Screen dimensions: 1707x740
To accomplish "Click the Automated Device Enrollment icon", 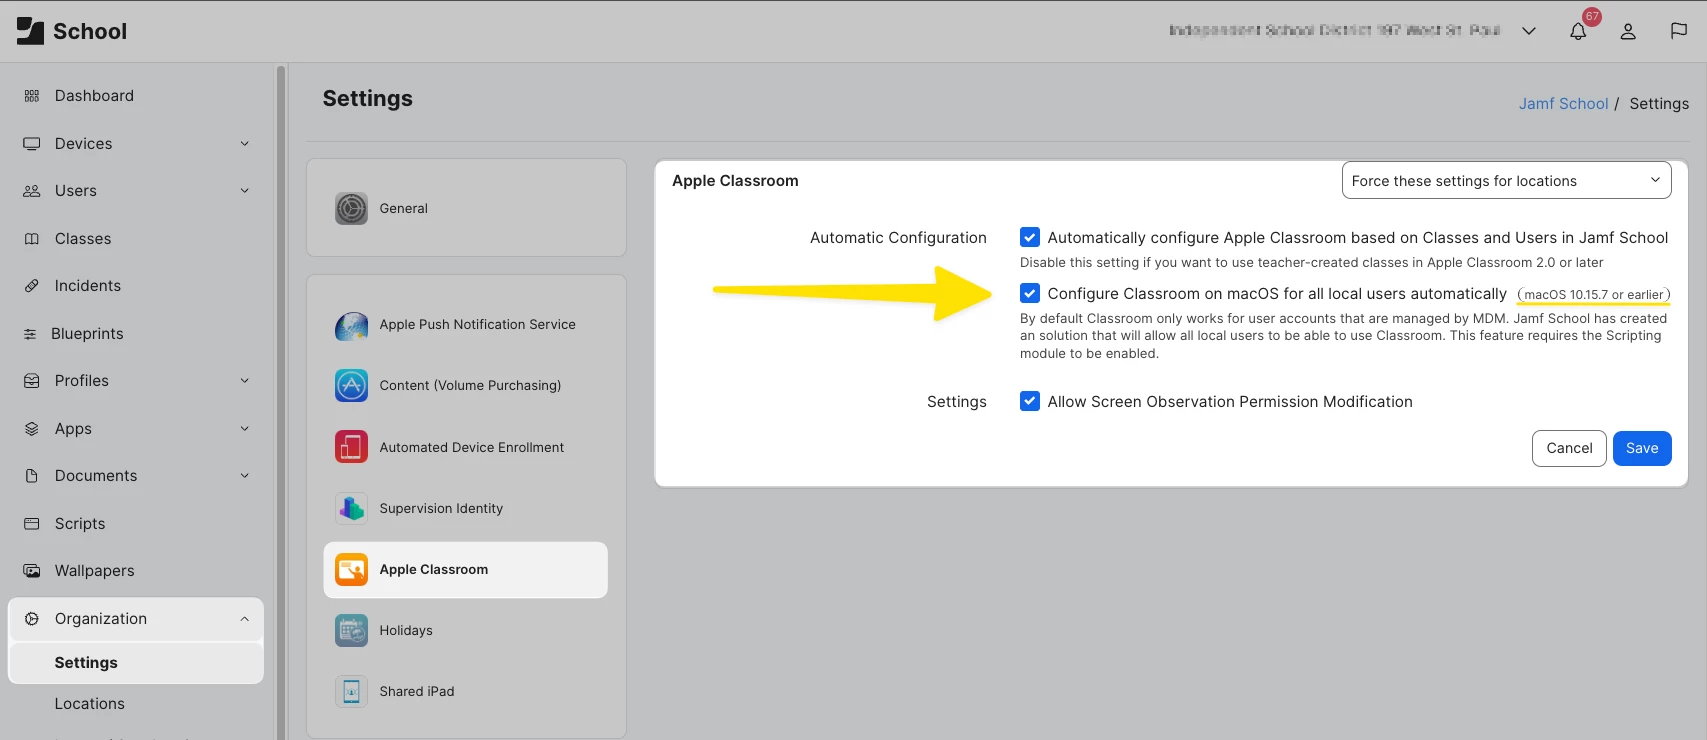I will [x=351, y=447].
